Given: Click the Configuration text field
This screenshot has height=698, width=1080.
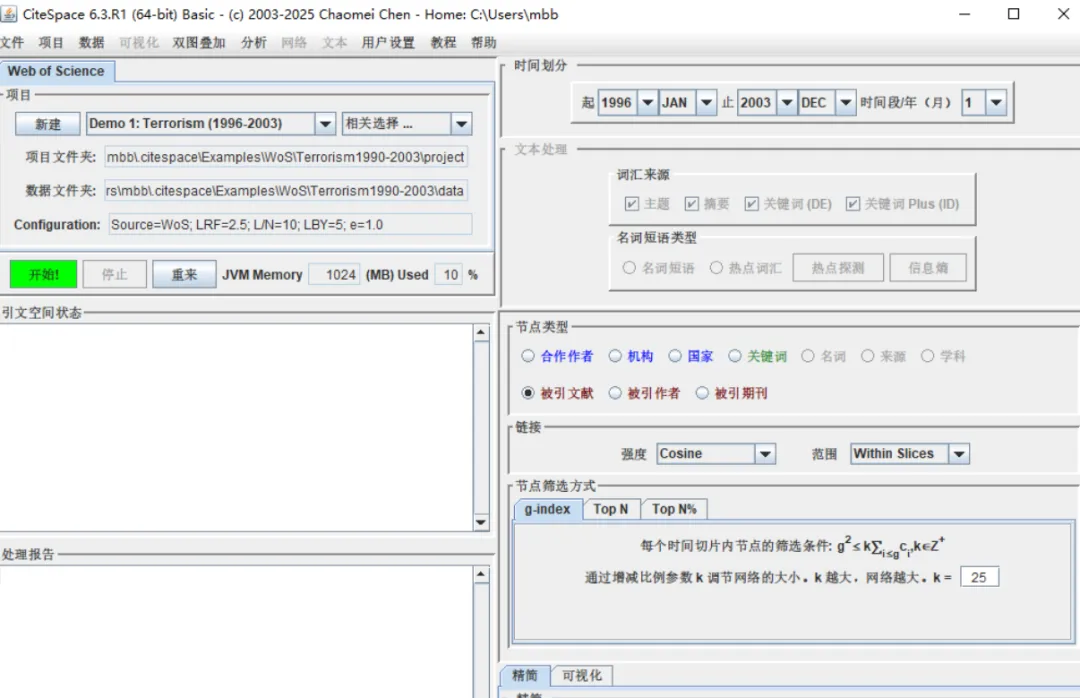Looking at the screenshot, I should [x=290, y=225].
